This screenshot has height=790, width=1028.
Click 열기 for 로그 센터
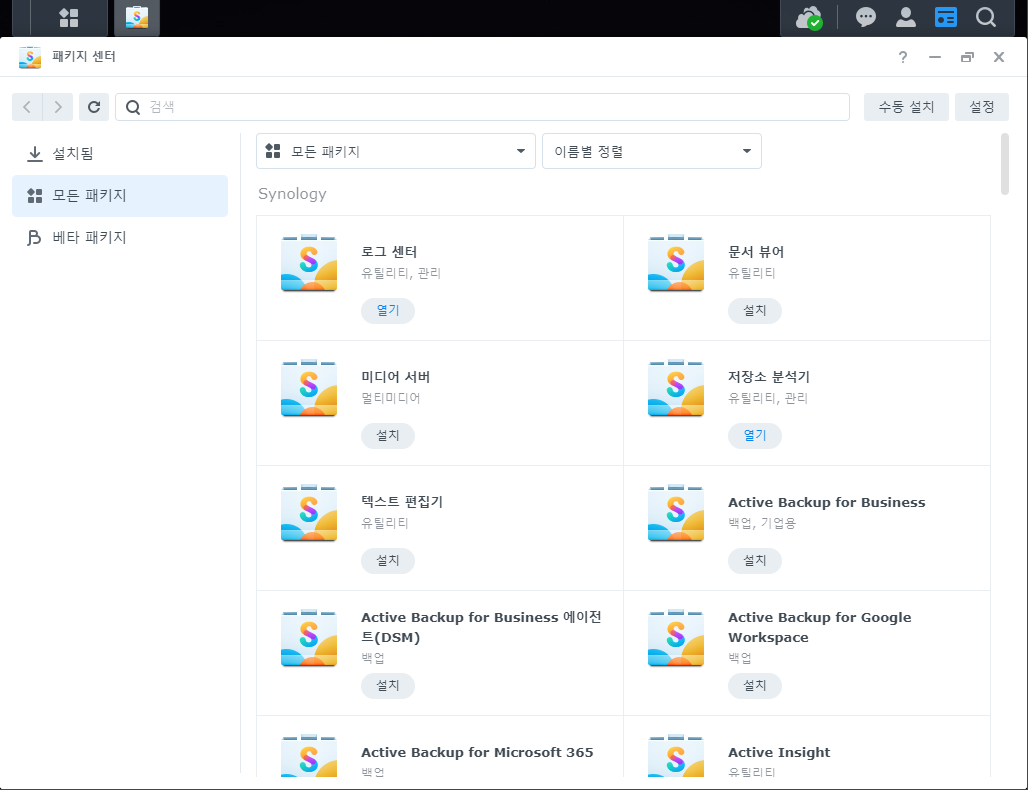[x=387, y=310]
